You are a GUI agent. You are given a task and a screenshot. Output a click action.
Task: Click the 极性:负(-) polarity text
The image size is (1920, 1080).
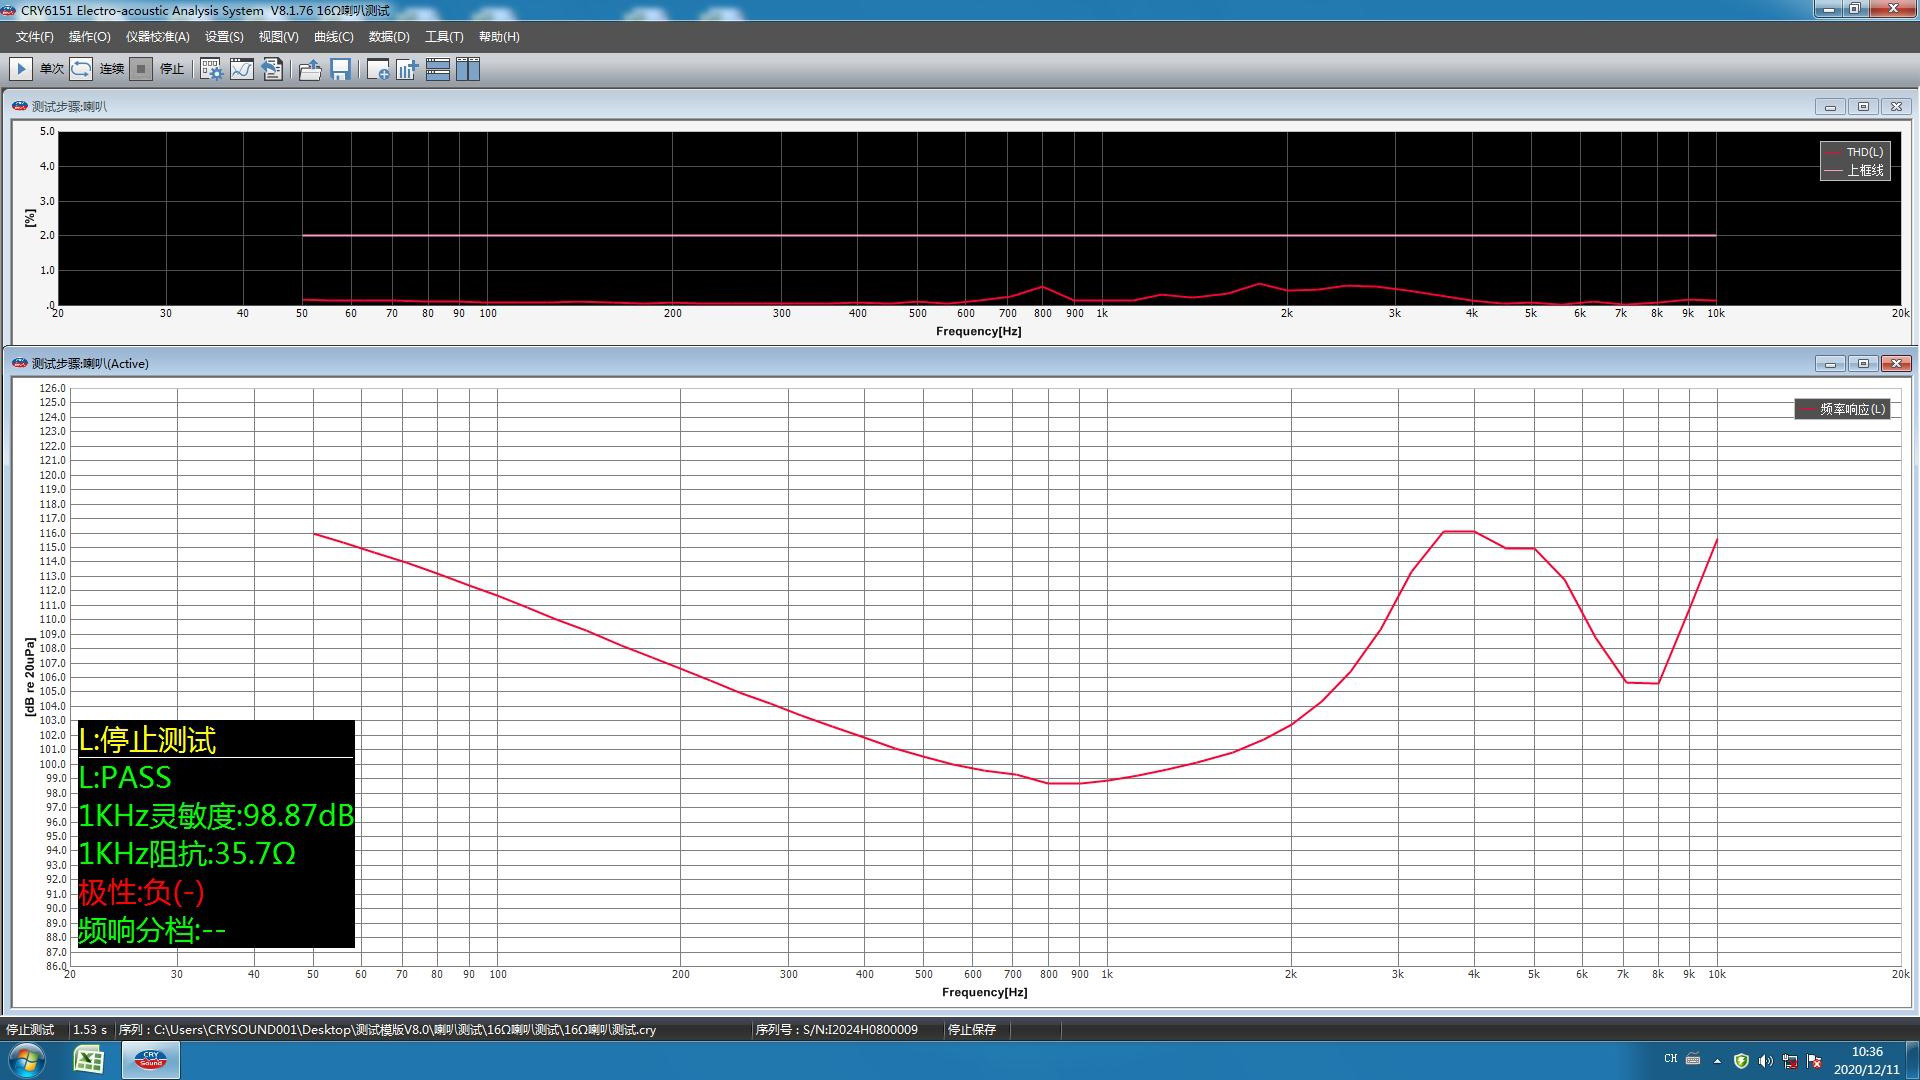pos(141,891)
